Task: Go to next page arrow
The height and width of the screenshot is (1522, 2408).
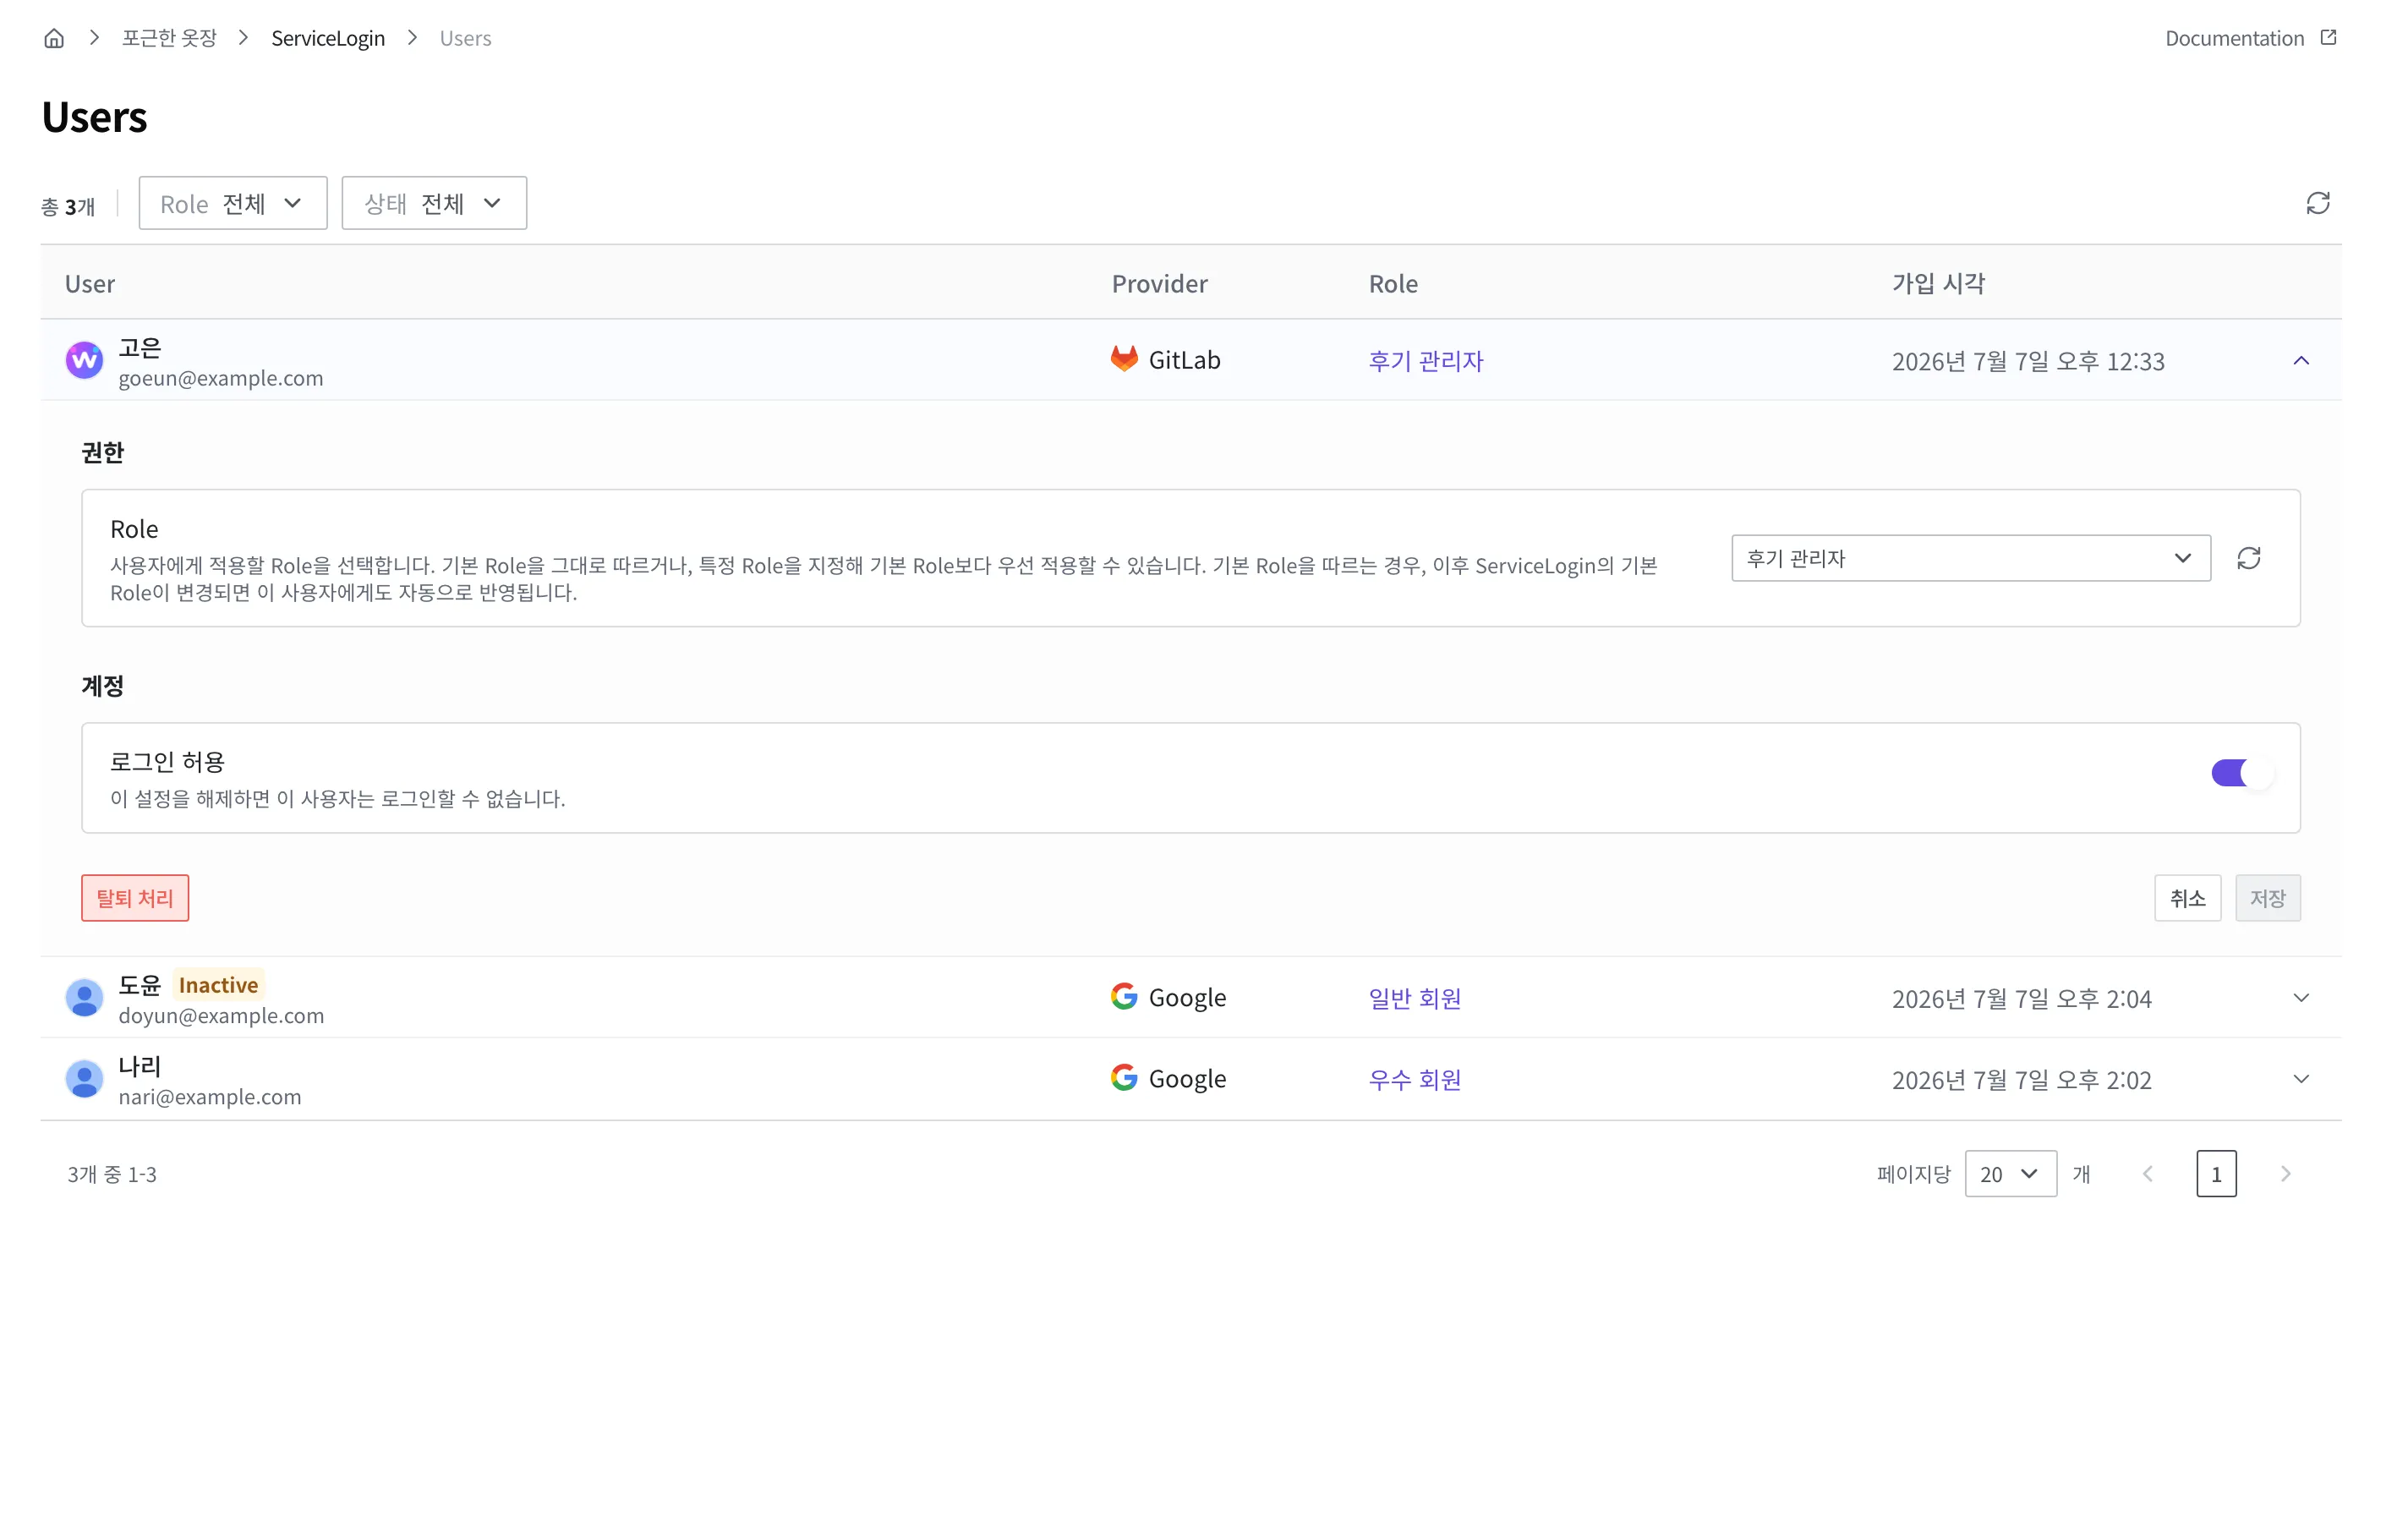Action: (2285, 1174)
